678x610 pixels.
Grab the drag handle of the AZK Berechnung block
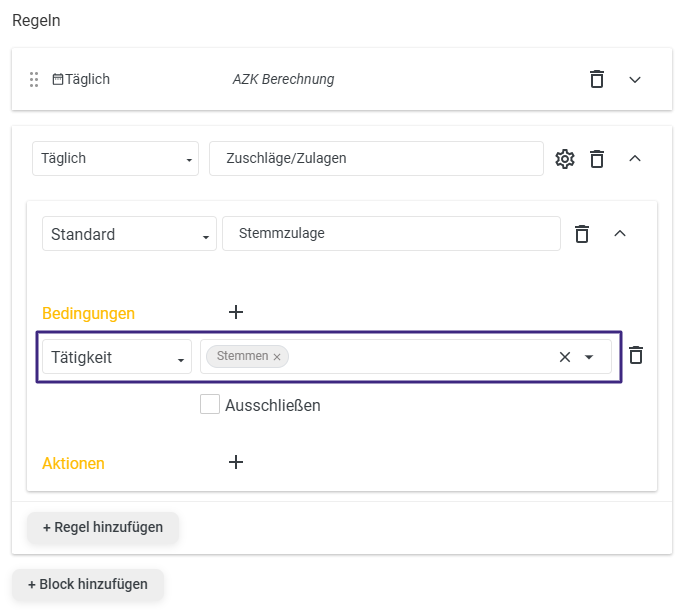coord(34,80)
